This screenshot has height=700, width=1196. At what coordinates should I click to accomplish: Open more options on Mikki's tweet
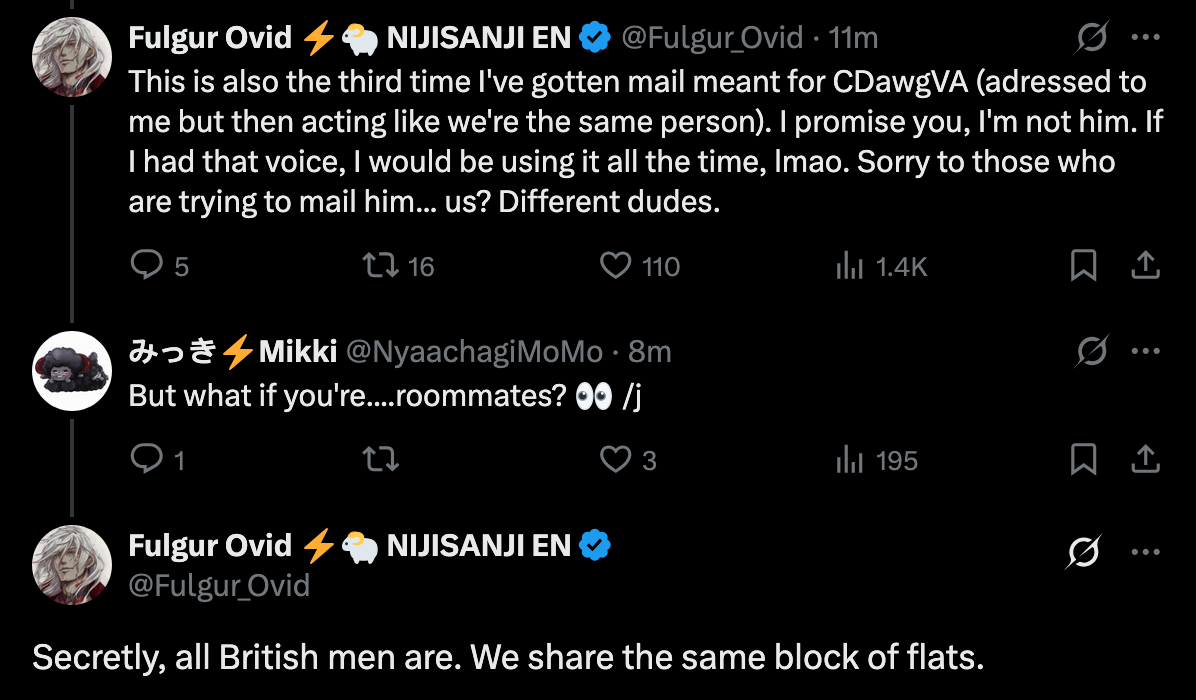pyautogui.click(x=1145, y=352)
